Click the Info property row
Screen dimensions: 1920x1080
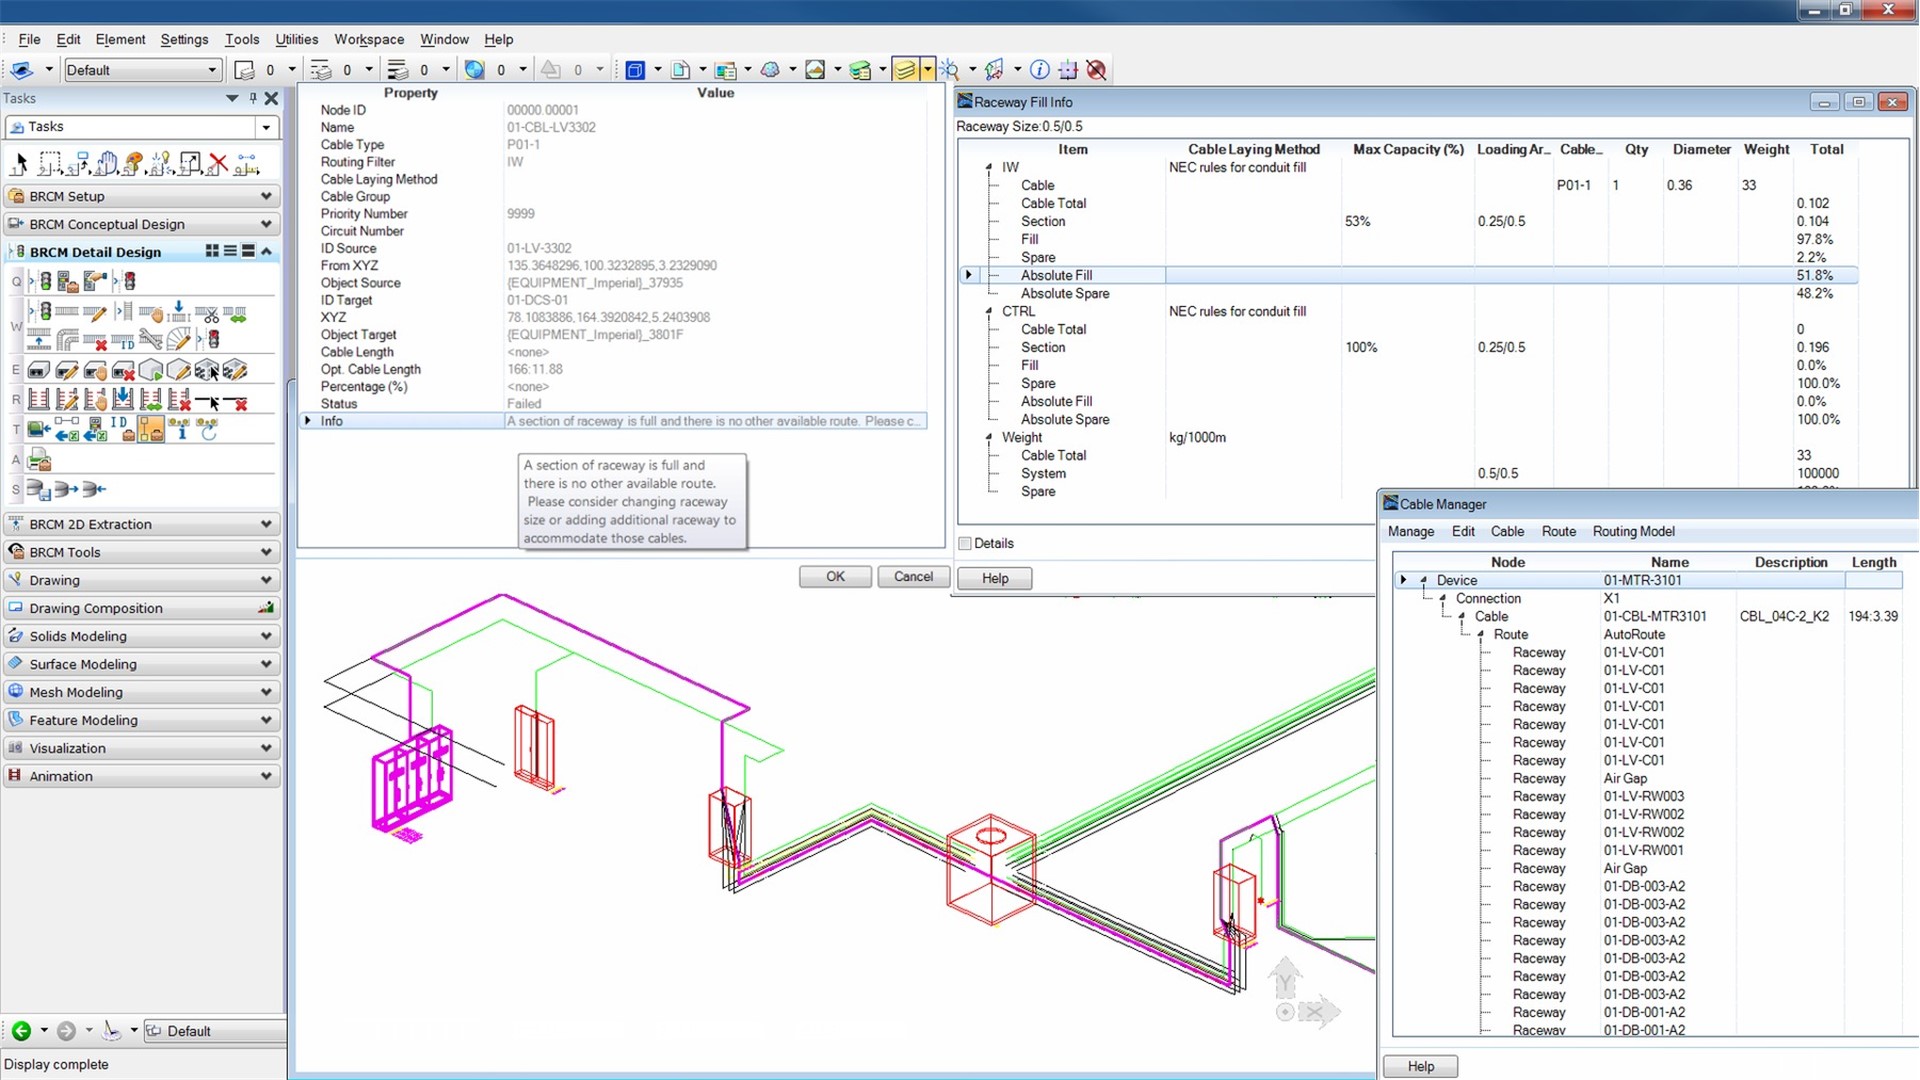coord(616,421)
